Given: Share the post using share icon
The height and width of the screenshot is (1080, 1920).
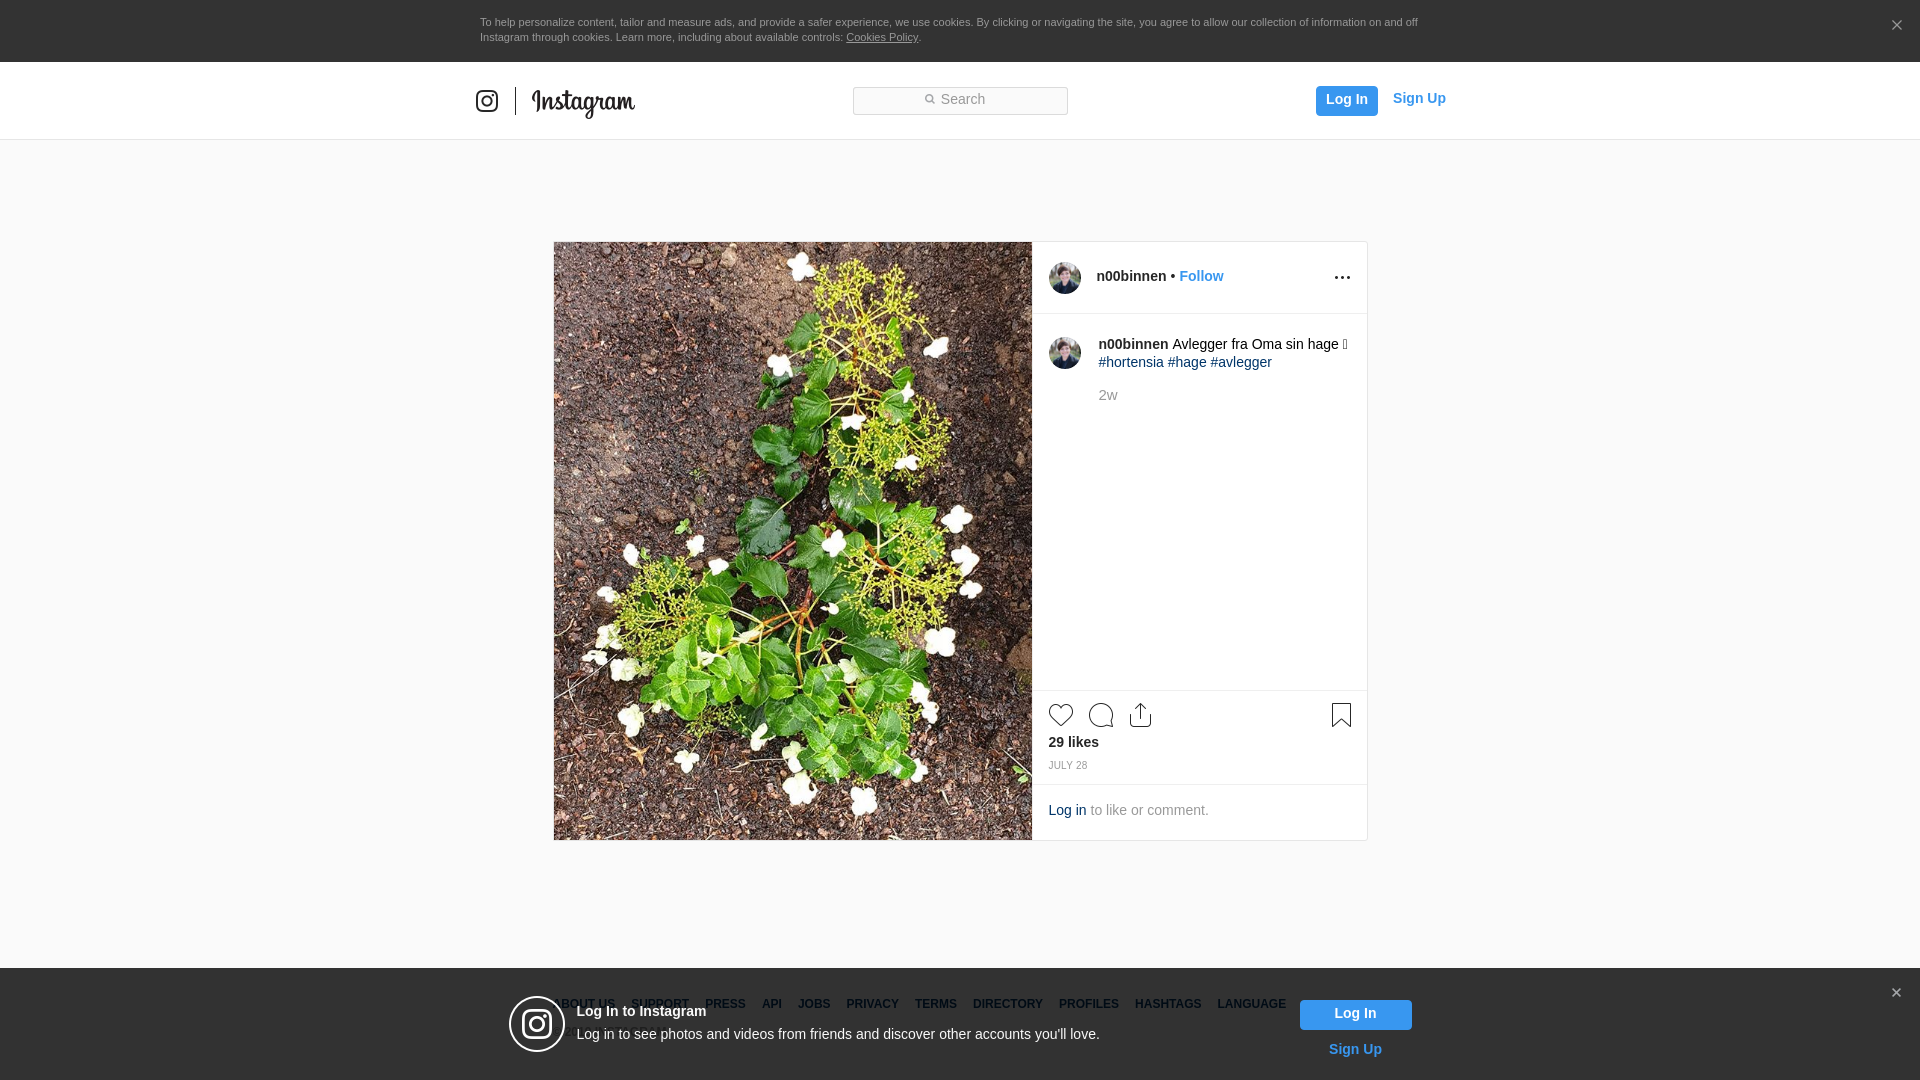Looking at the screenshot, I should pos(1140,715).
